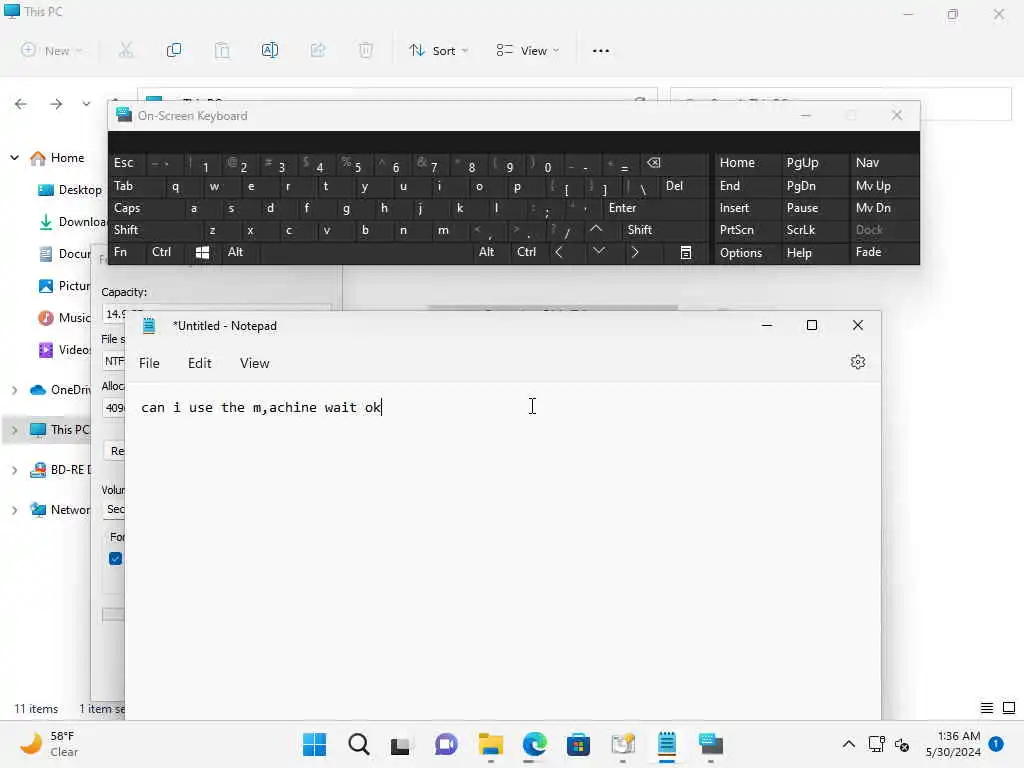
Task: Go back with File Explorer back arrow
Action: tap(21, 104)
